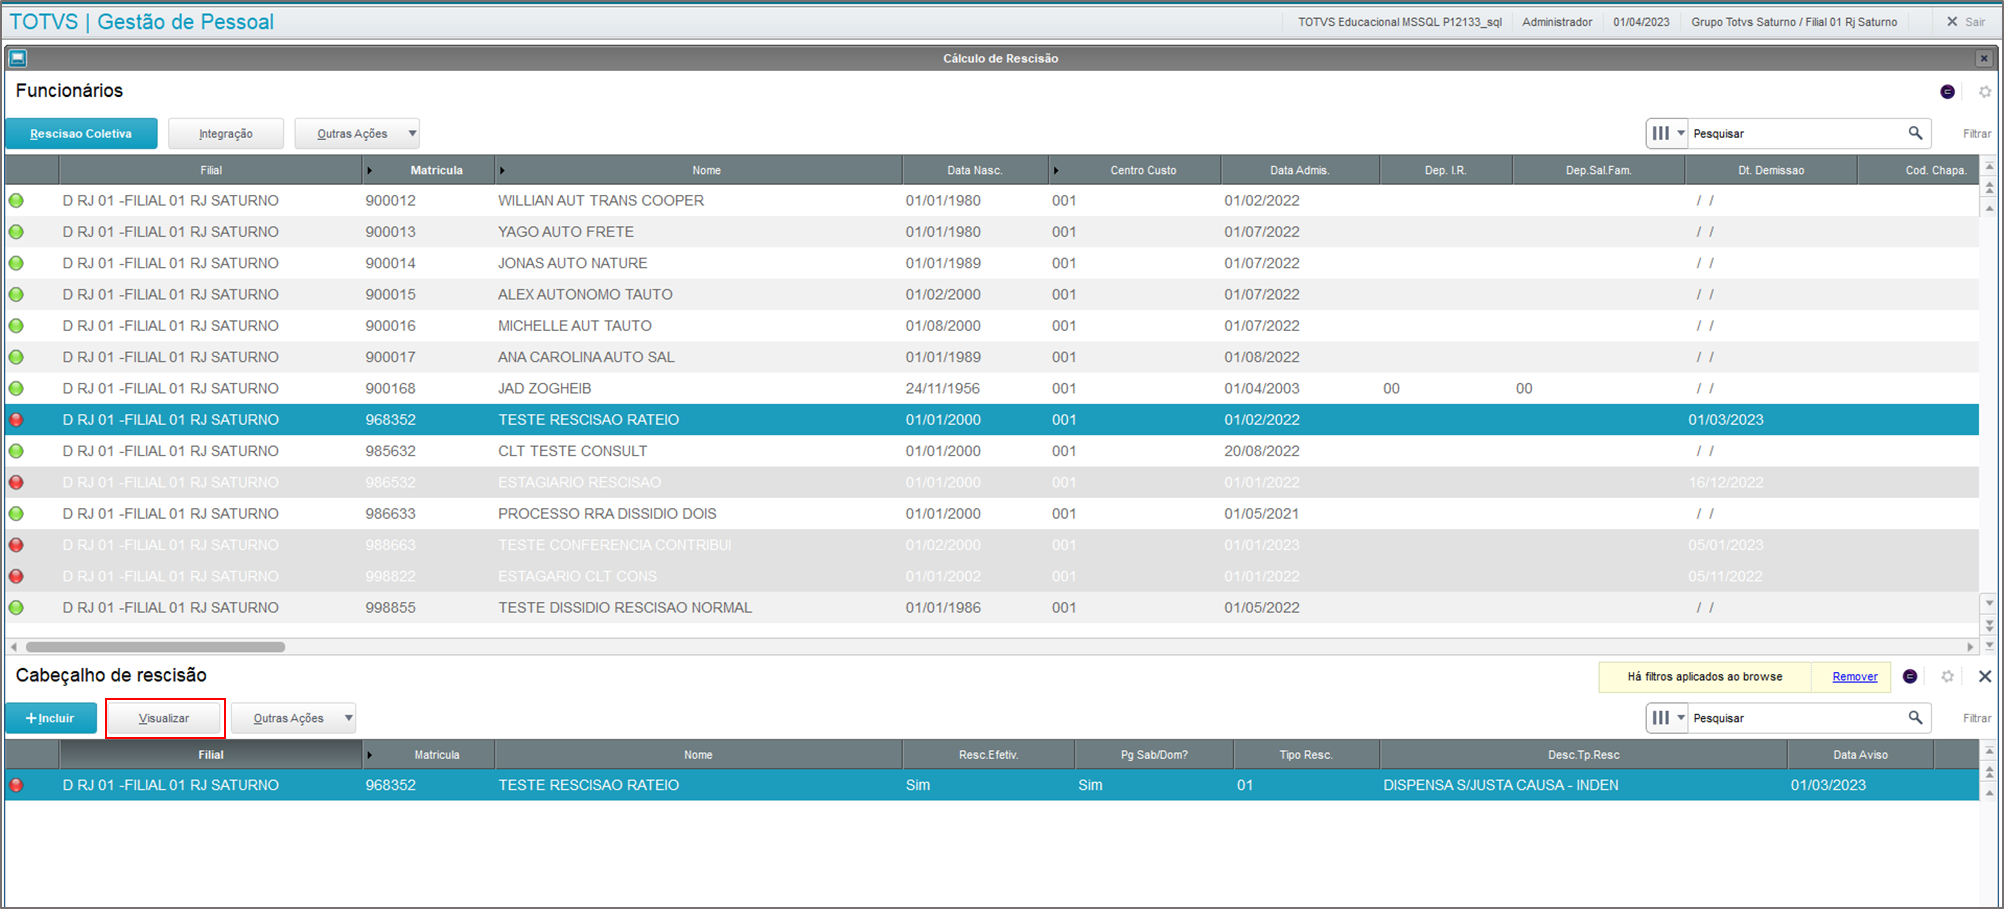This screenshot has width=2004, height=909.
Task: Click search magnifier icon in Cabeçalho de rescisão
Action: tap(1915, 718)
